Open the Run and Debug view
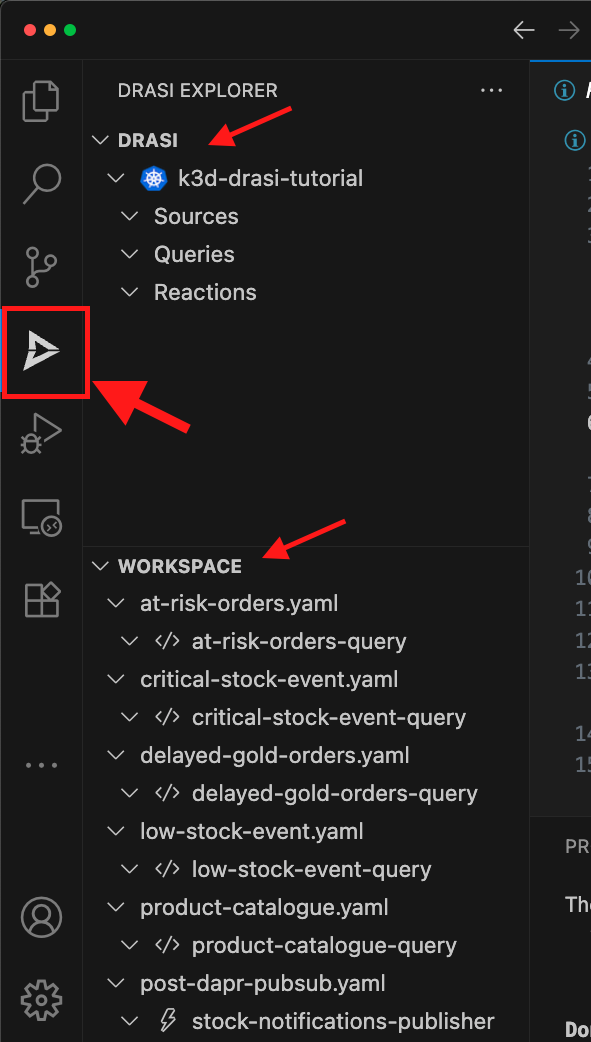Viewport: 591px width, 1042px height. click(41, 433)
